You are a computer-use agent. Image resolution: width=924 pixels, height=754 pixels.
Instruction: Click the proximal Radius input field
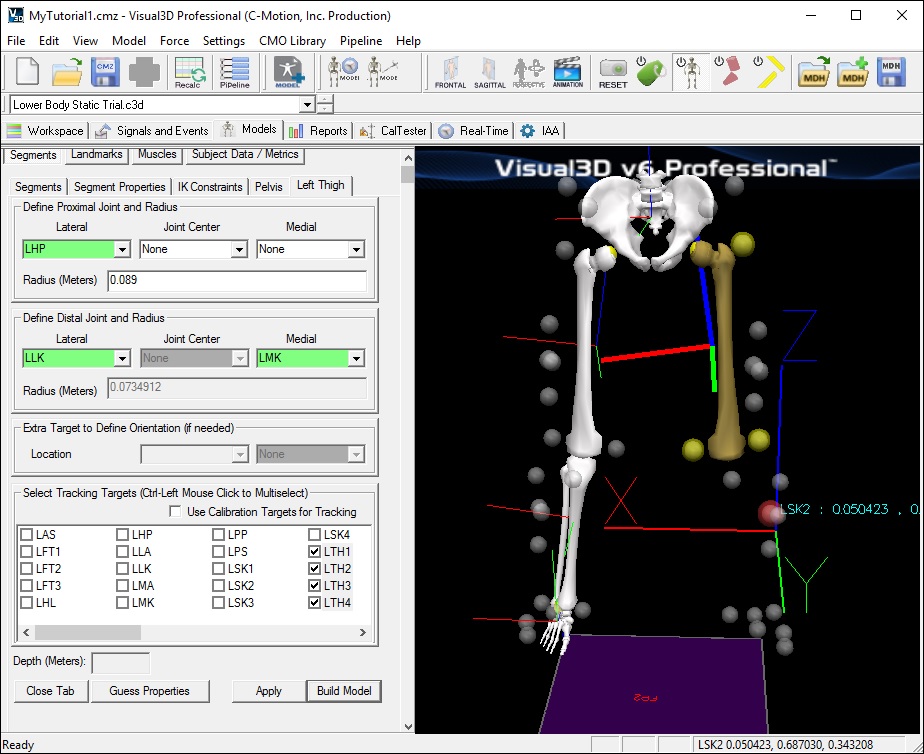(x=236, y=281)
